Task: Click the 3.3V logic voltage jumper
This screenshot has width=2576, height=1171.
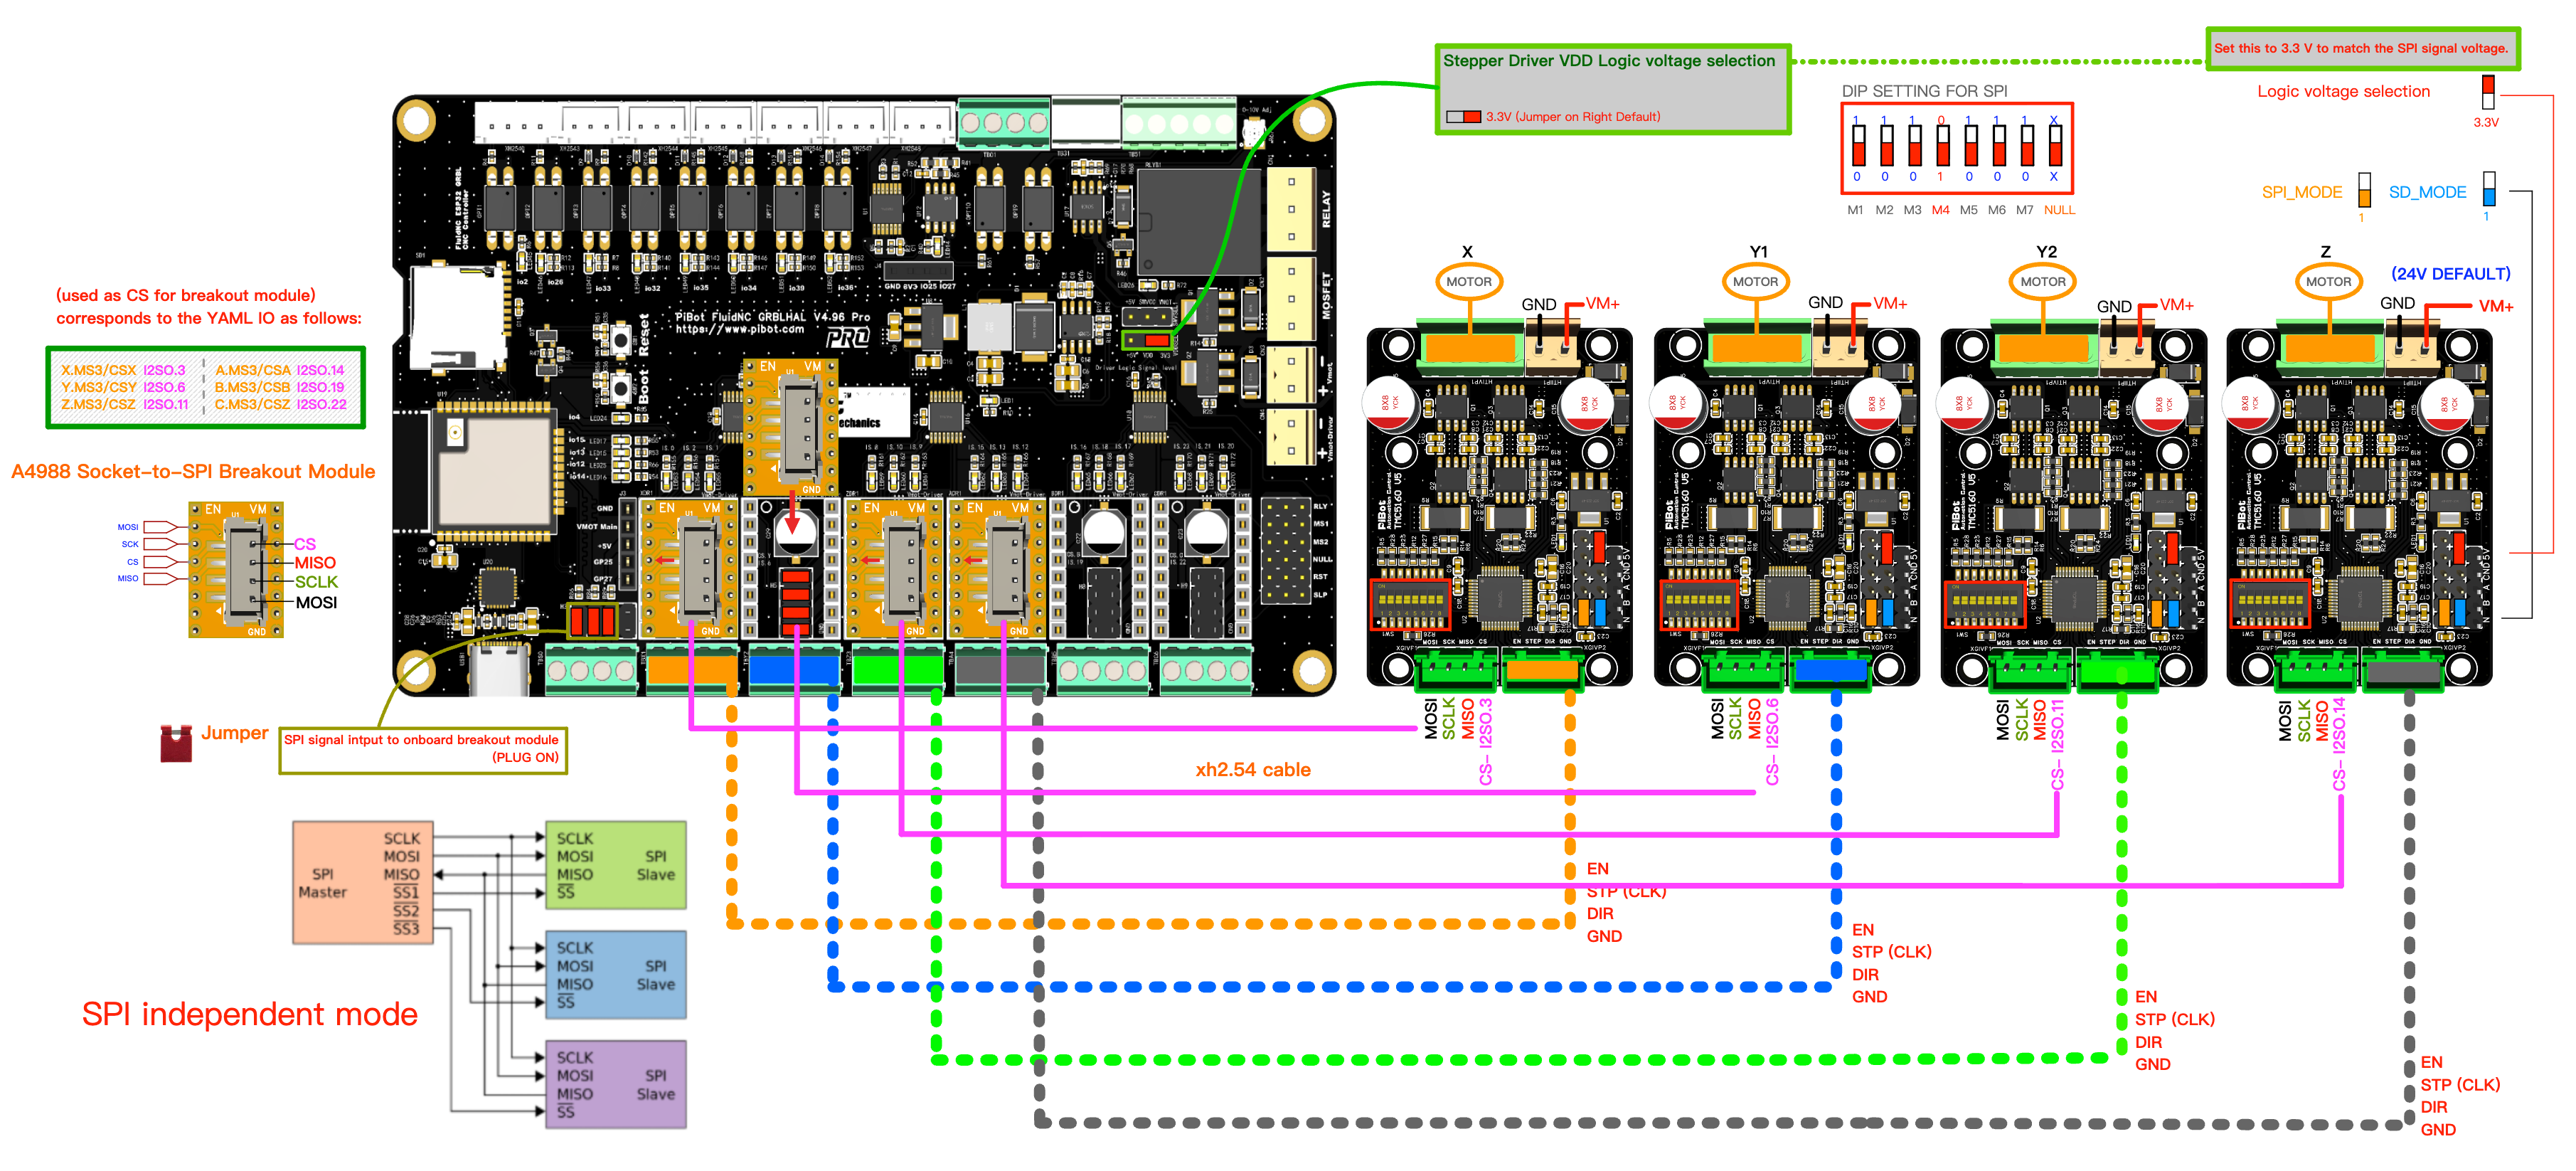Action: click(x=2488, y=92)
